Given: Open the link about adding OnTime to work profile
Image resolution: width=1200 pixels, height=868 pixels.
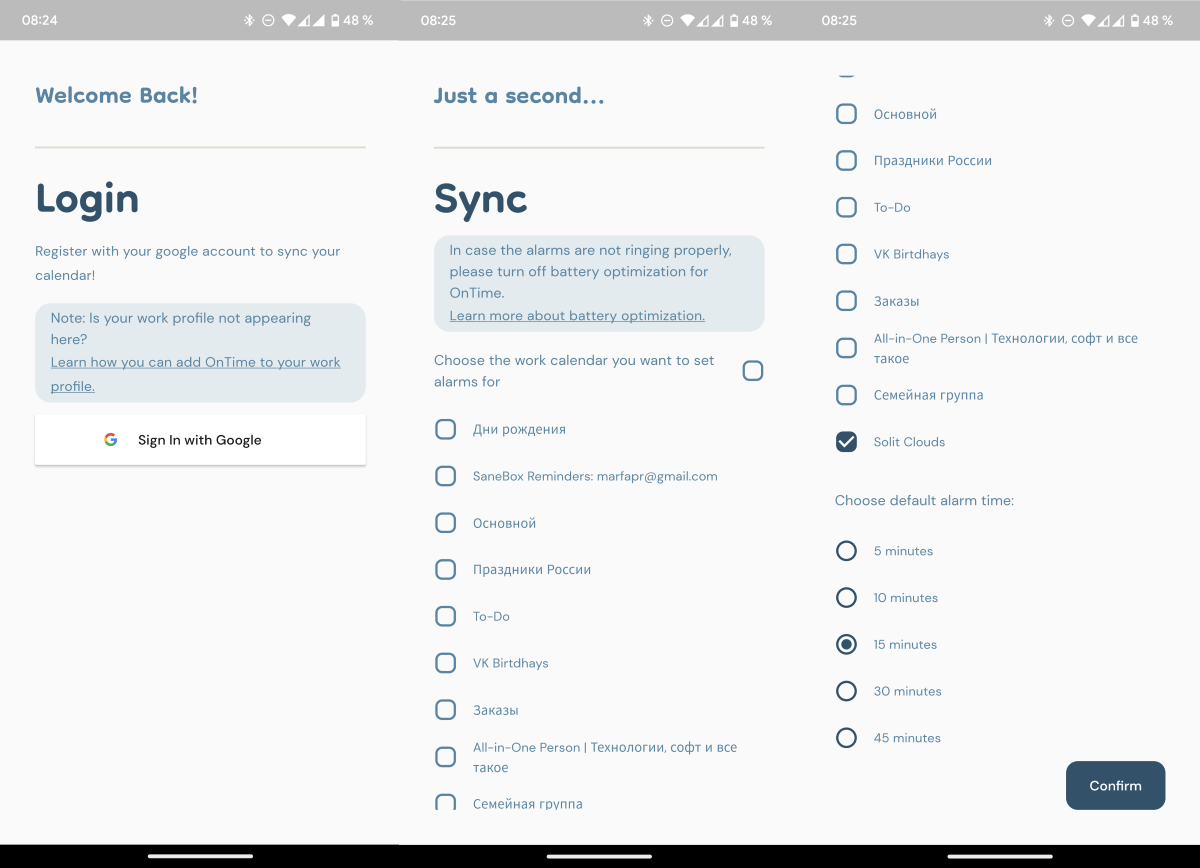Looking at the screenshot, I should coord(196,374).
